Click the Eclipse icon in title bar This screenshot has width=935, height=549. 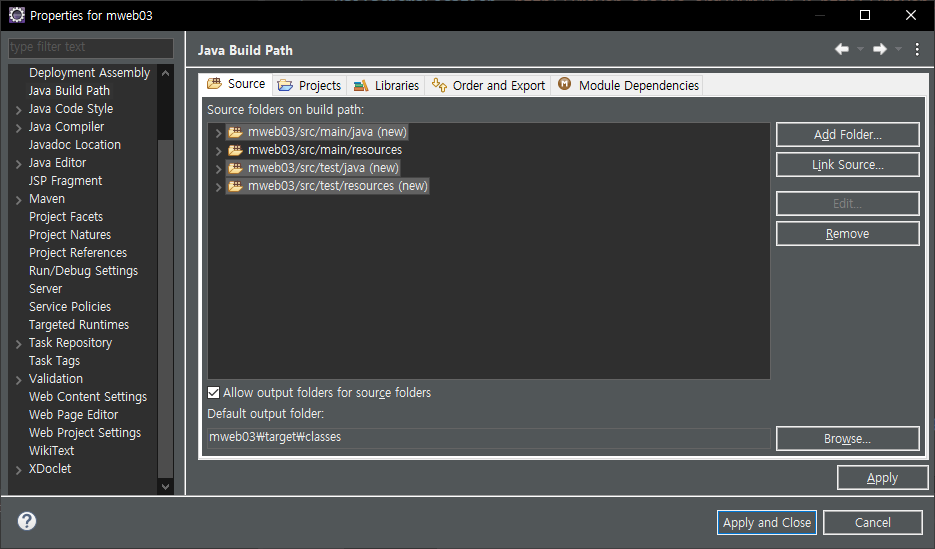pos(17,15)
